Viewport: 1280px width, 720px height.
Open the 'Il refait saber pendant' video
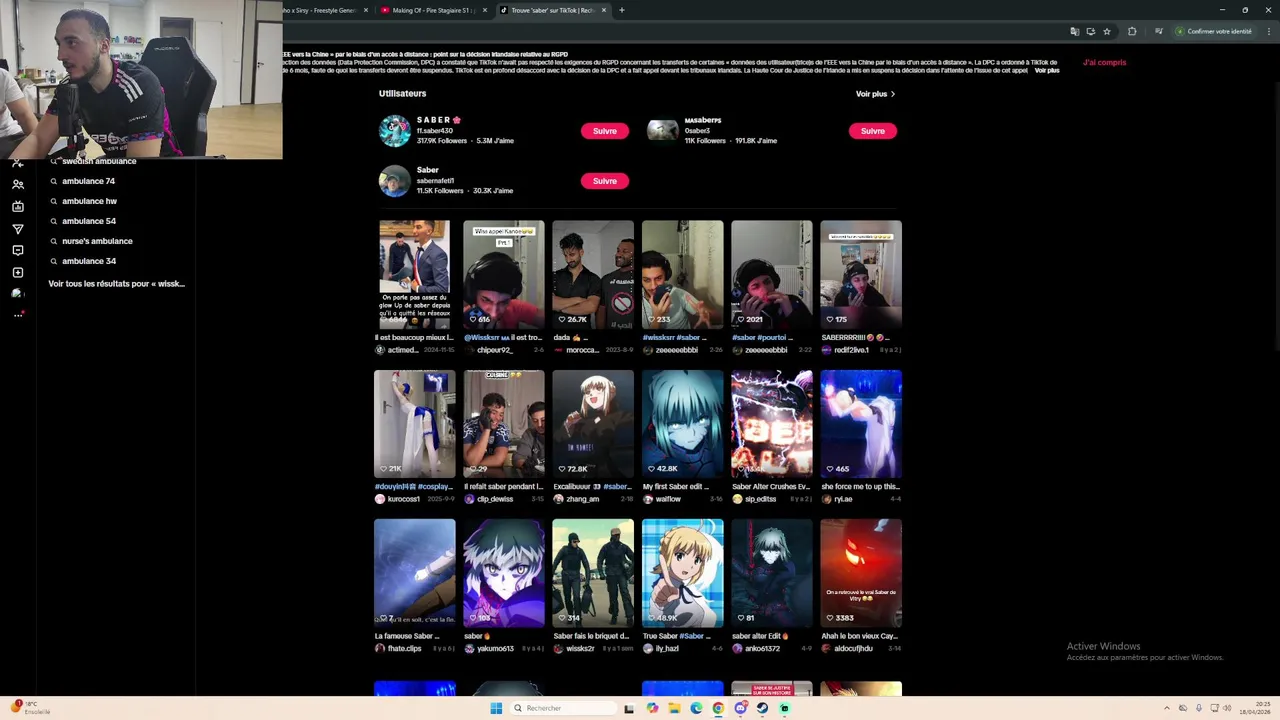tap(504, 424)
